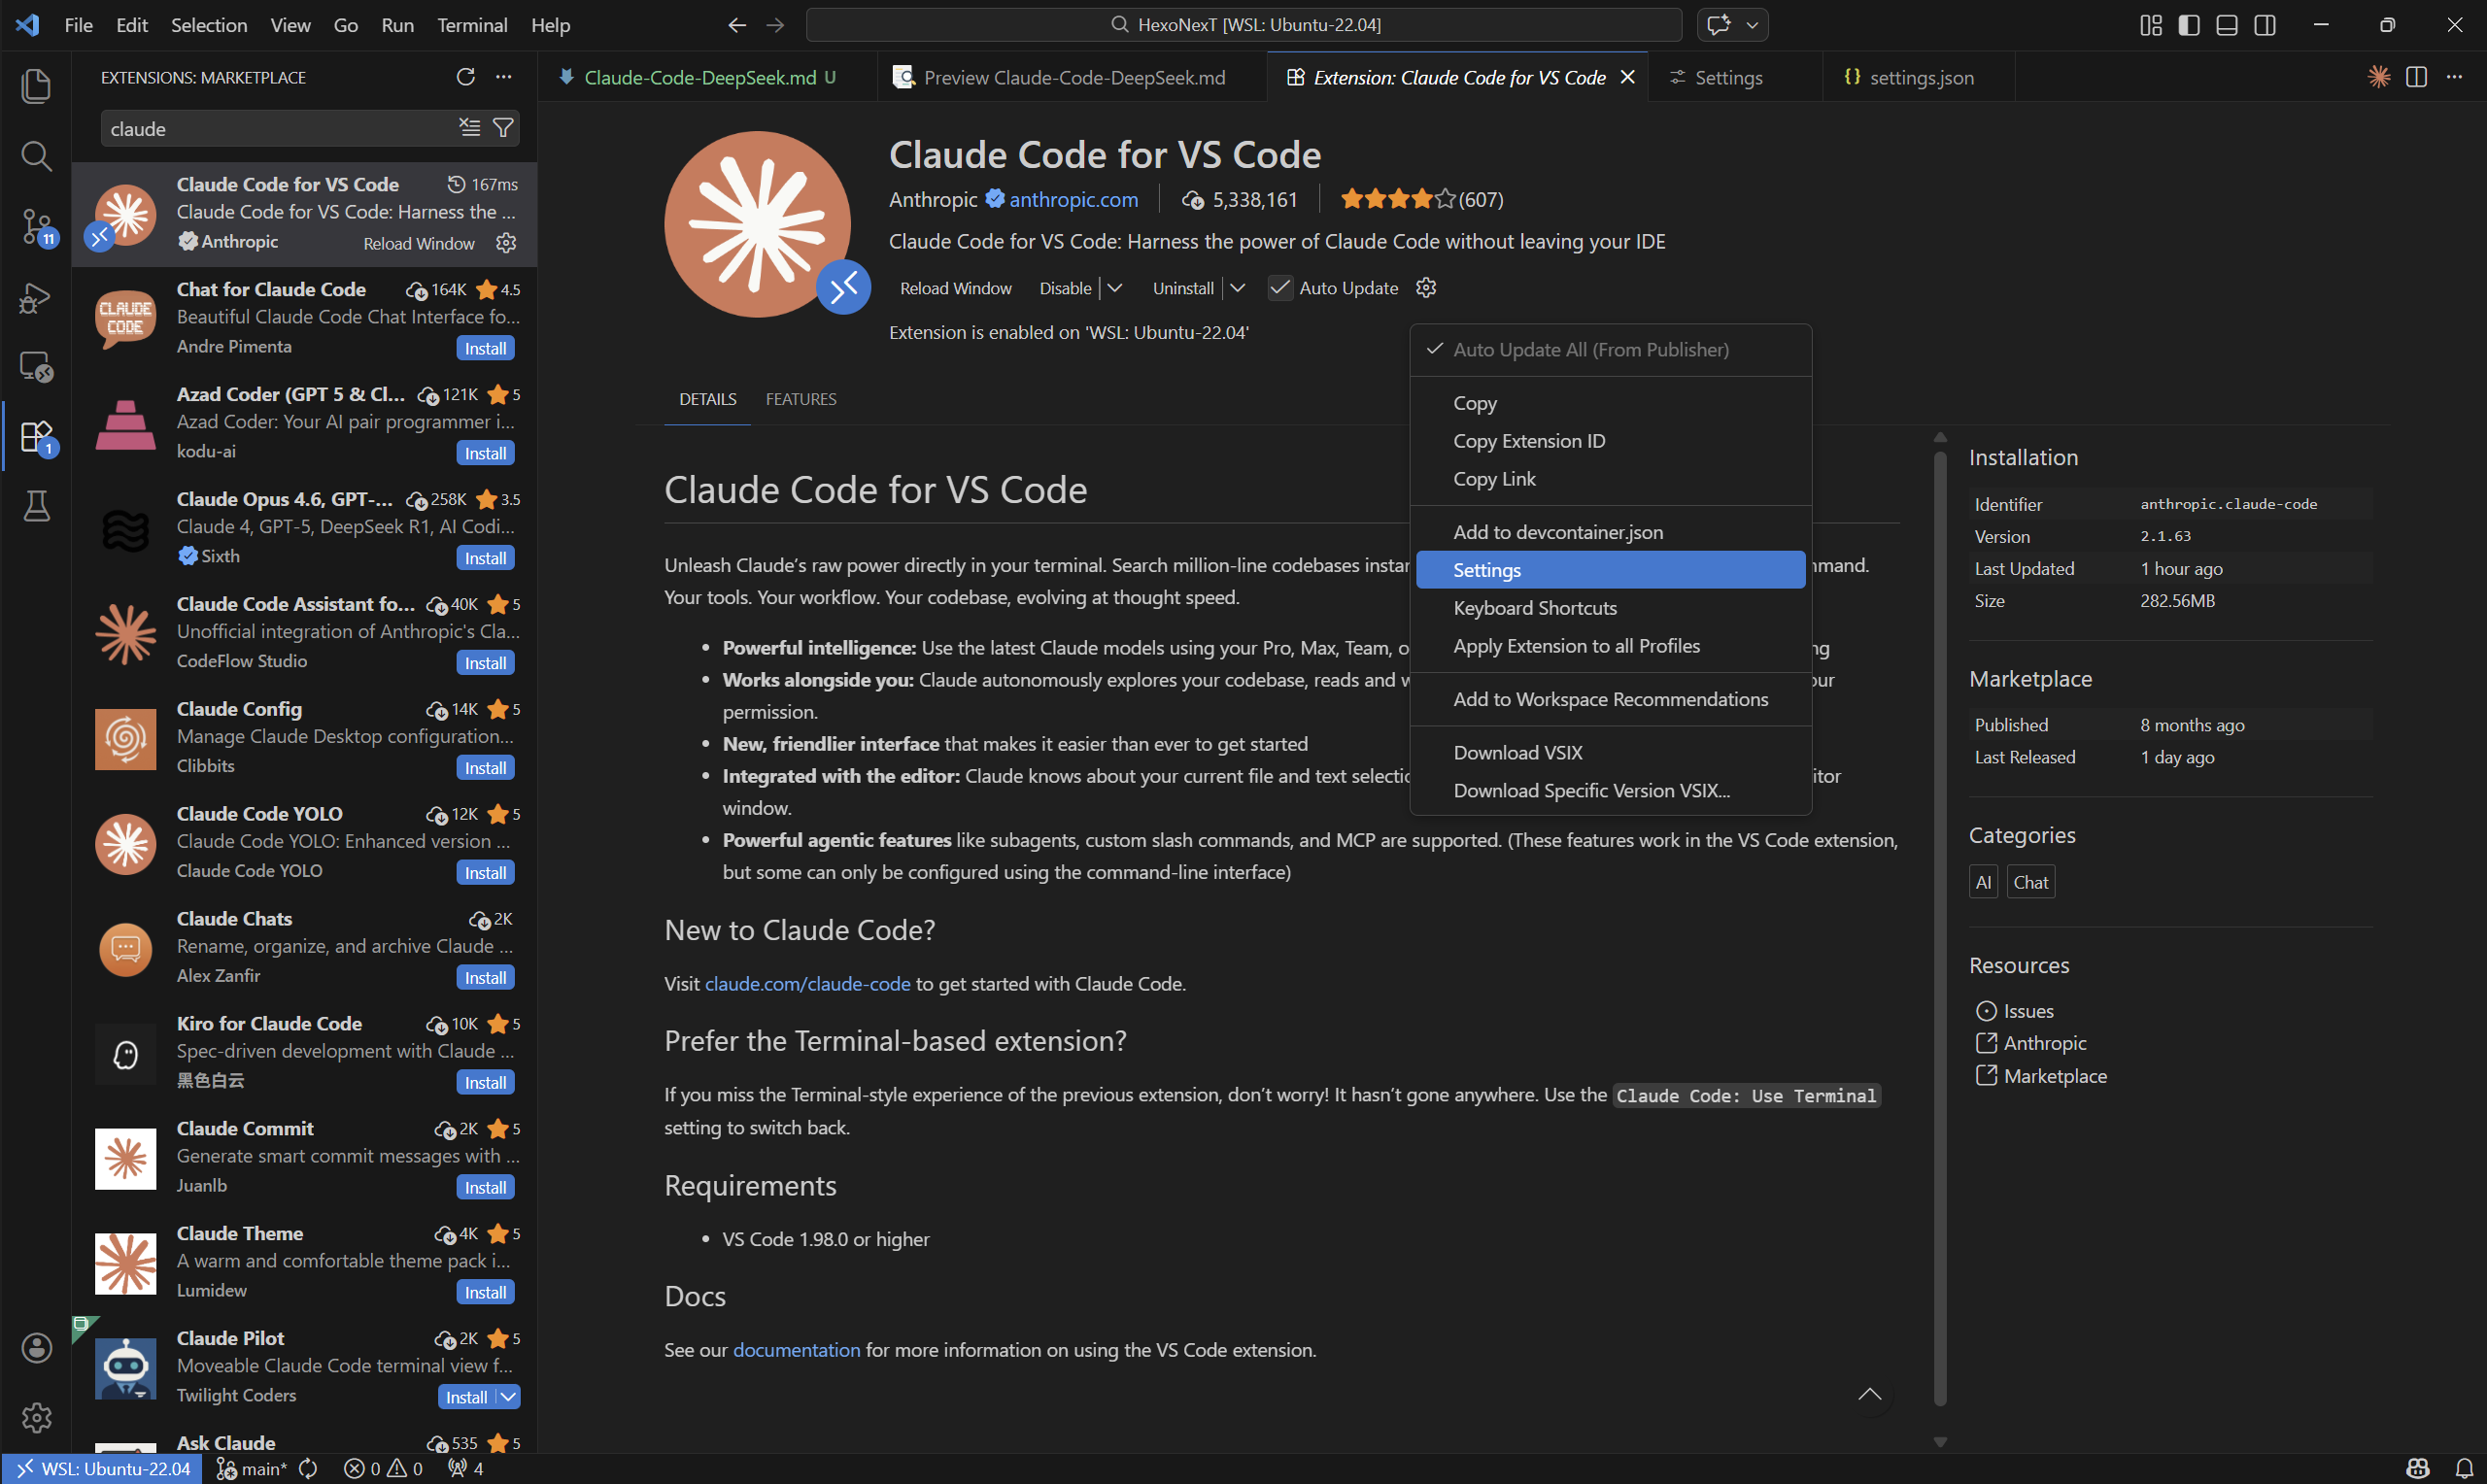Click the Reload Window button in extension header
The width and height of the screenshot is (2487, 1484).
point(955,288)
